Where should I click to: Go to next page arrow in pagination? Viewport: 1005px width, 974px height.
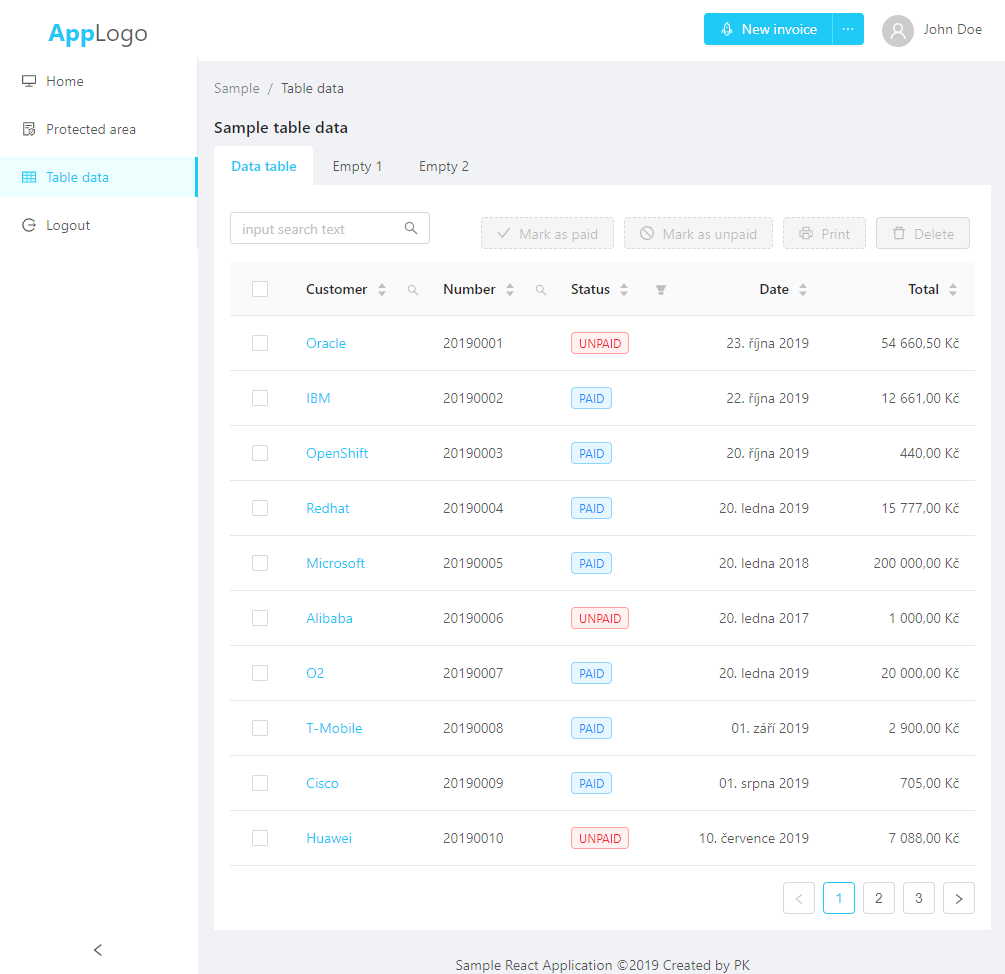[x=959, y=898]
